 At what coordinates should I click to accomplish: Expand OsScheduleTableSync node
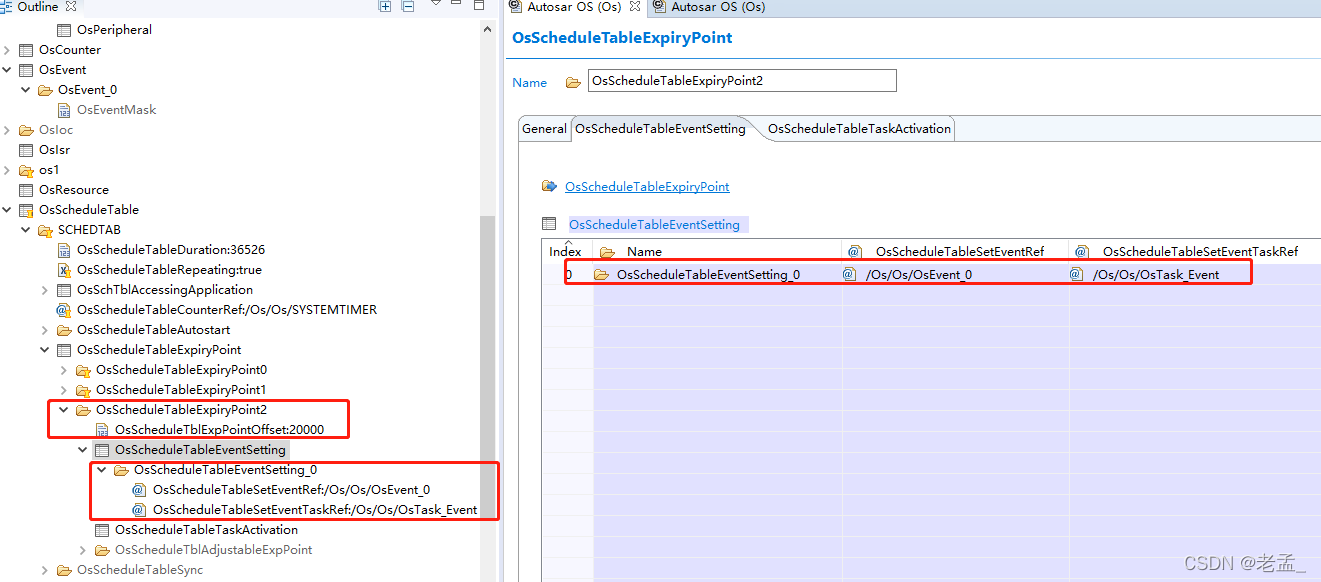pyautogui.click(x=46, y=570)
